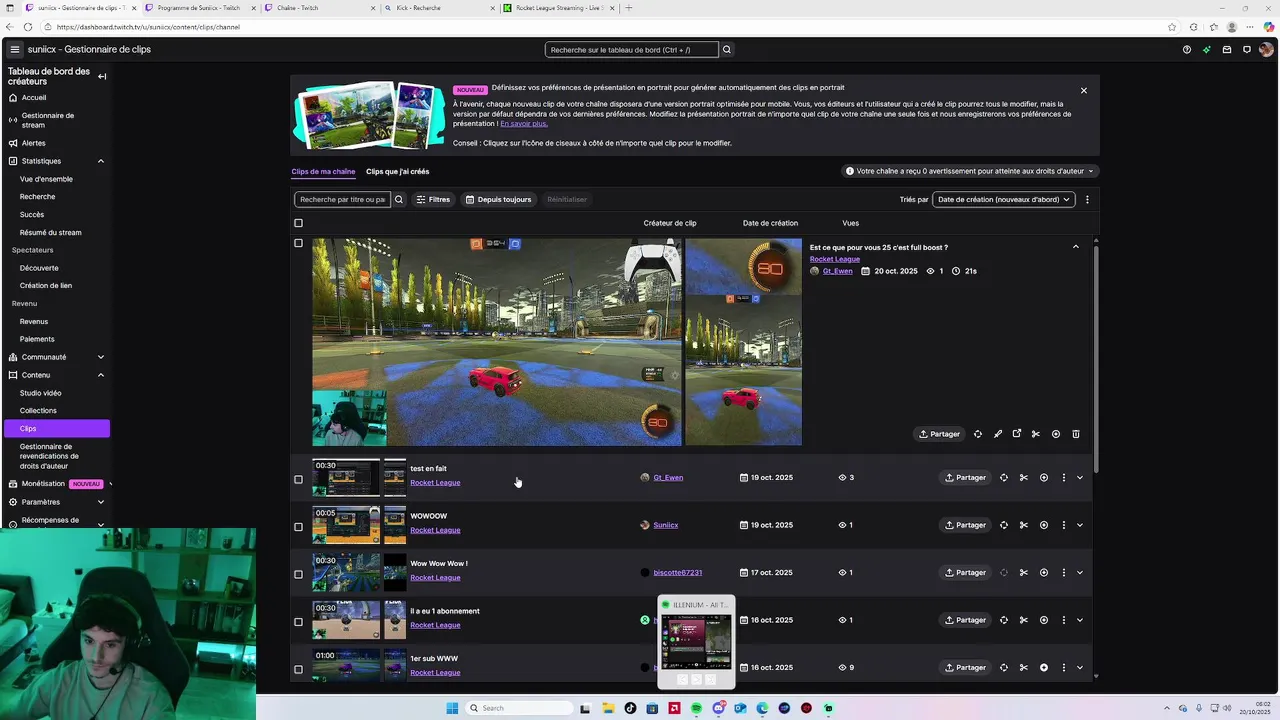Click Partager on the expanded clip
Viewport: 1280px width, 720px height.
(x=939, y=434)
